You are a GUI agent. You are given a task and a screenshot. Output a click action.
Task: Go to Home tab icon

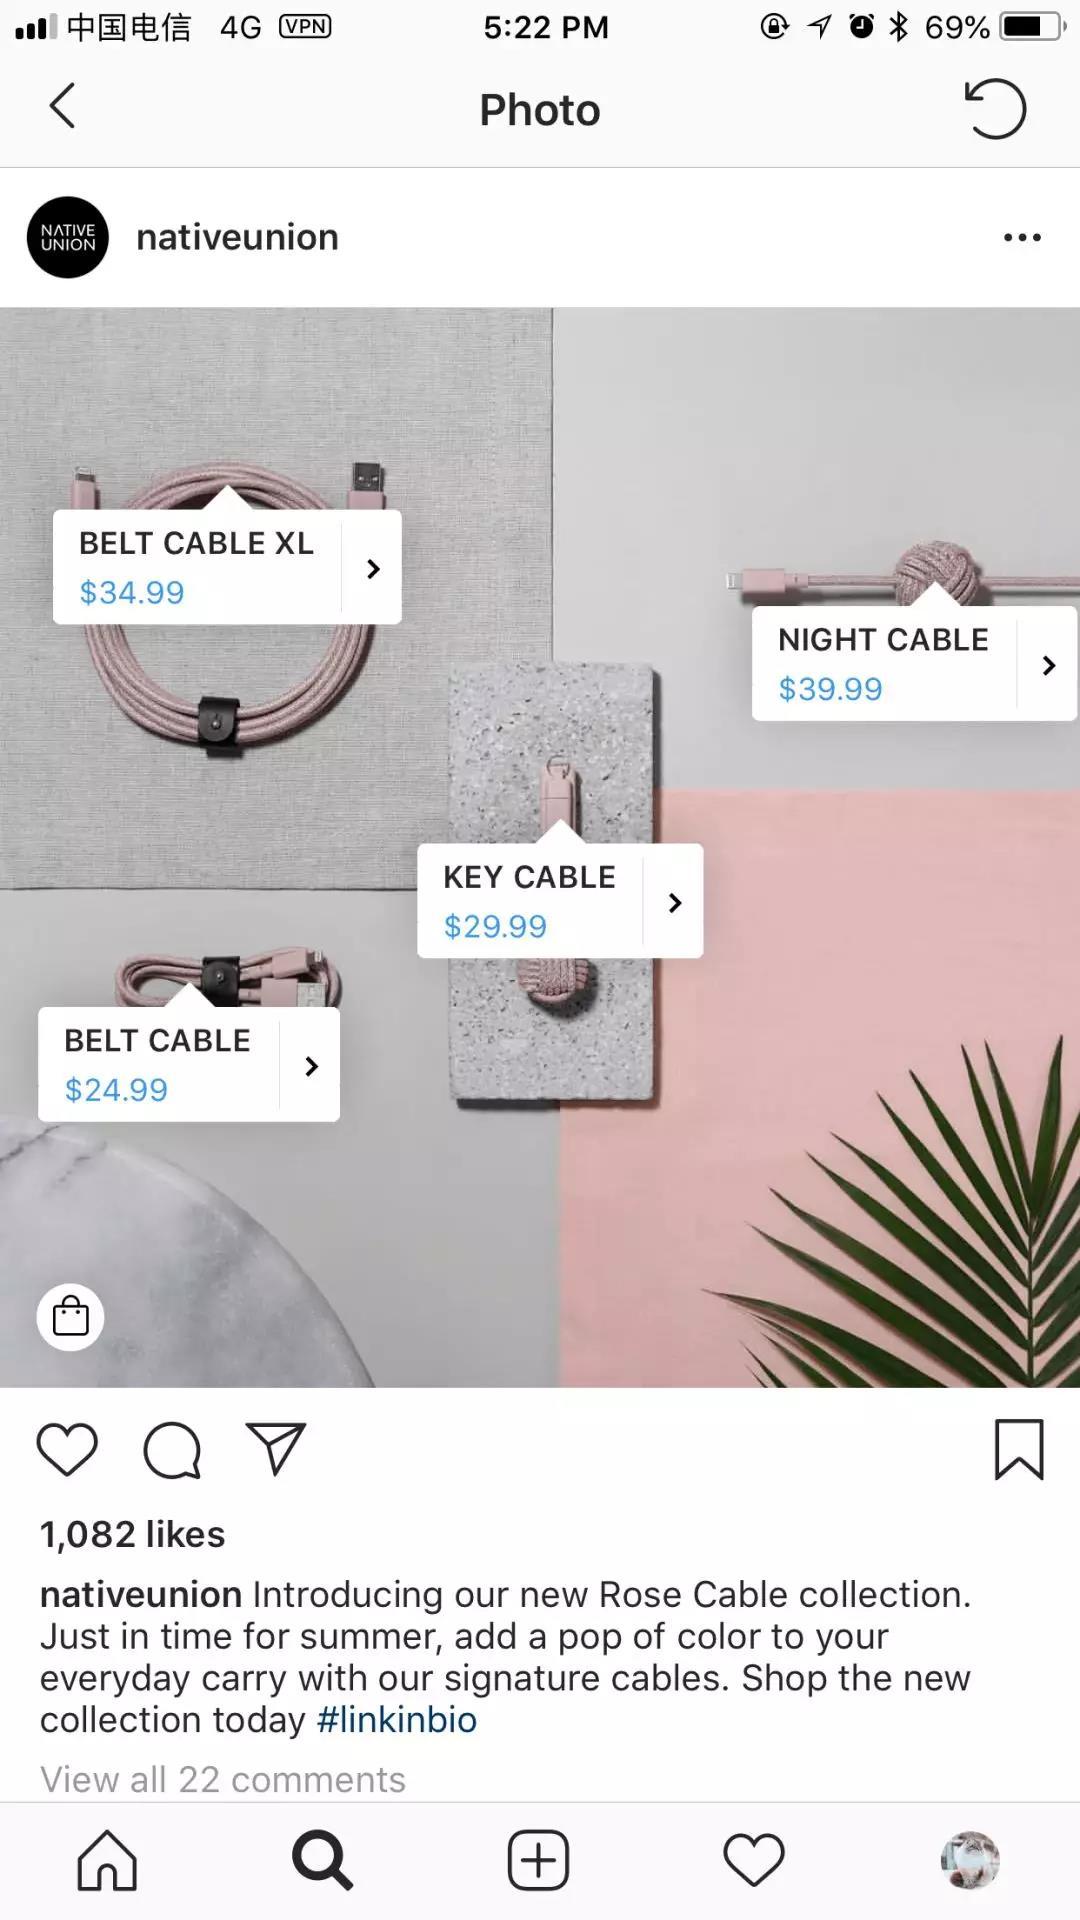[x=107, y=1861]
